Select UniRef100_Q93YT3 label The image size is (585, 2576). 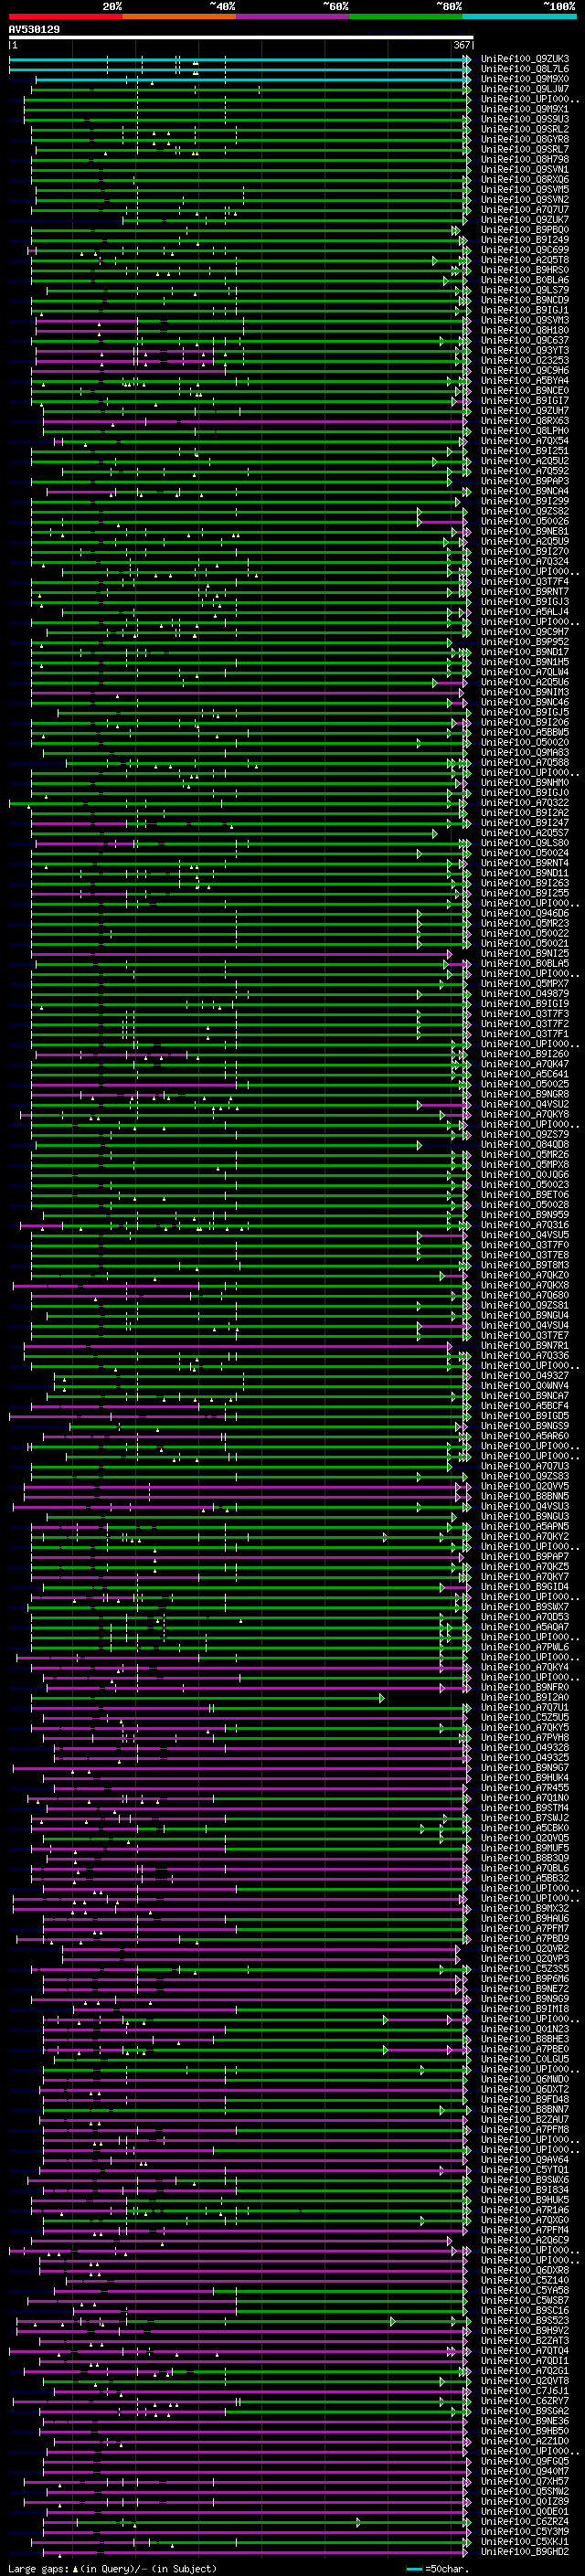tap(525, 351)
